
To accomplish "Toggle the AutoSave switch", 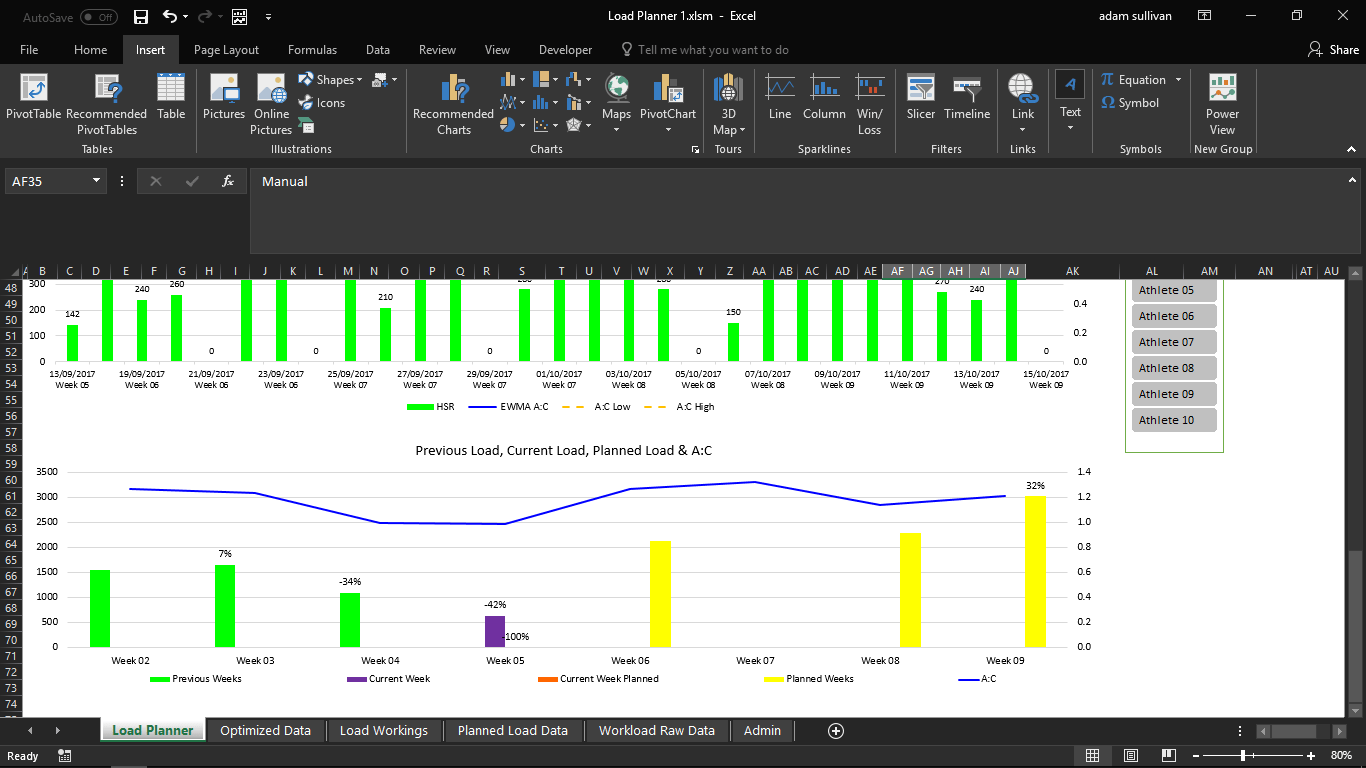I will click(98, 17).
